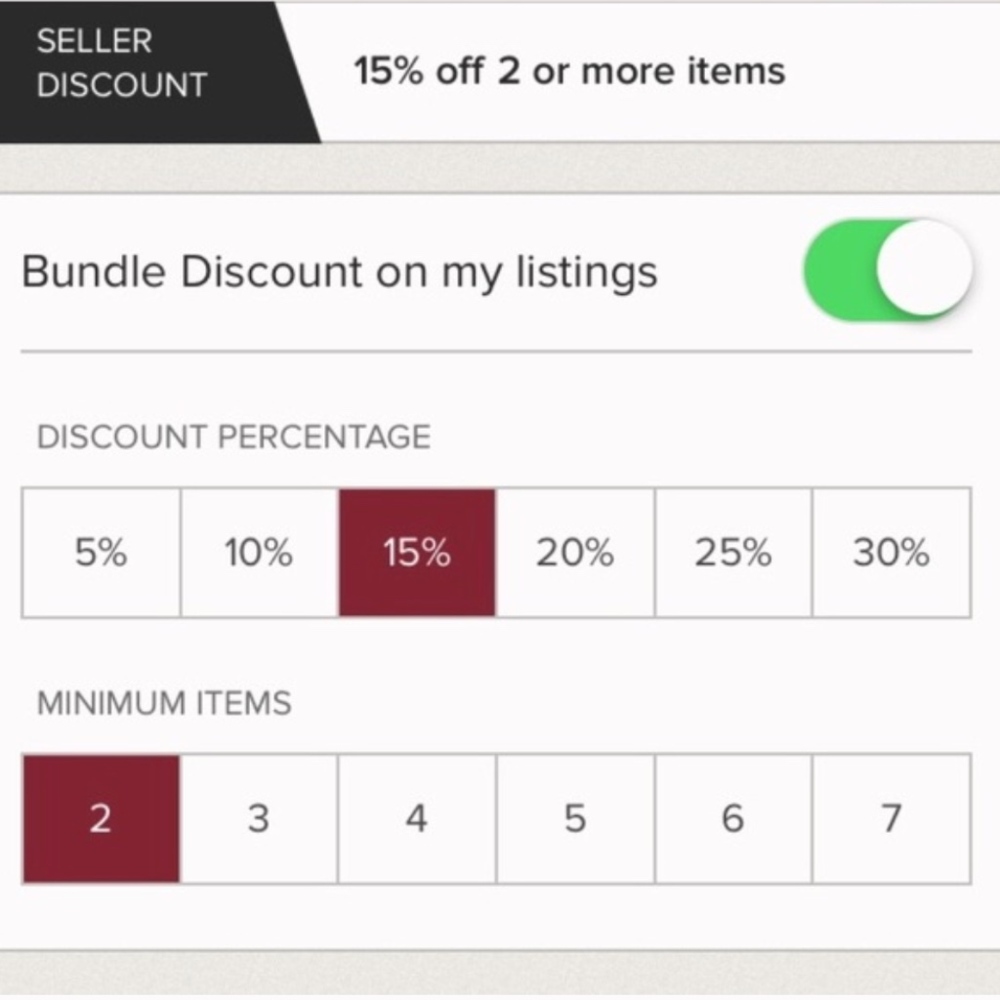Select the 20% discount percentage
1000x1000 pixels.
(x=574, y=552)
